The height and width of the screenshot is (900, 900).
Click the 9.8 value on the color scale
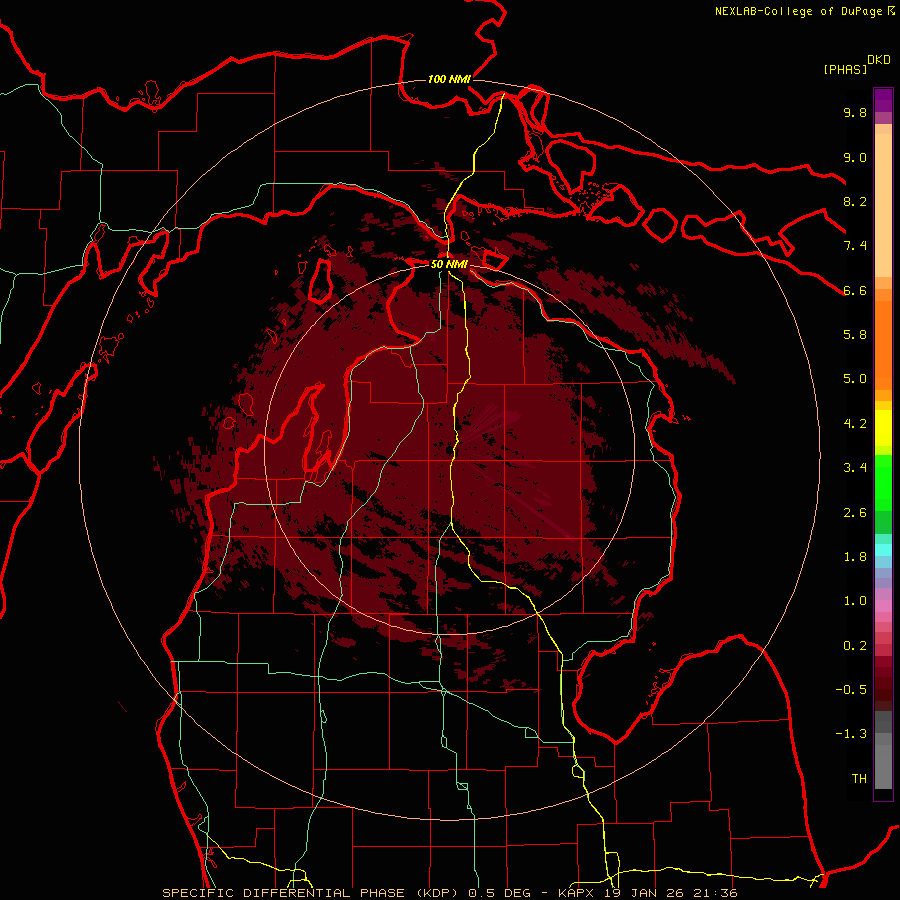point(855,112)
